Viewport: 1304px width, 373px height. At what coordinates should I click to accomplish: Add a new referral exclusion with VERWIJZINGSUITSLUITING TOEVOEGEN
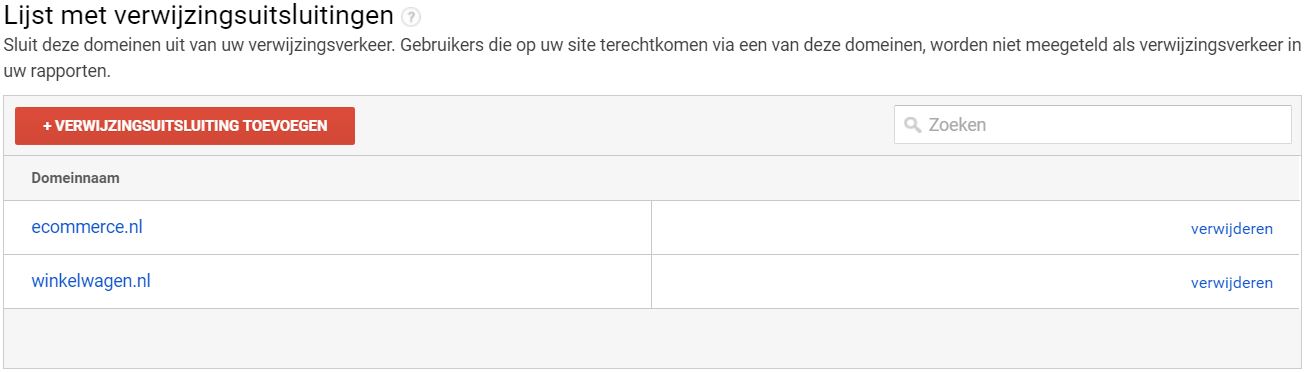coord(185,126)
